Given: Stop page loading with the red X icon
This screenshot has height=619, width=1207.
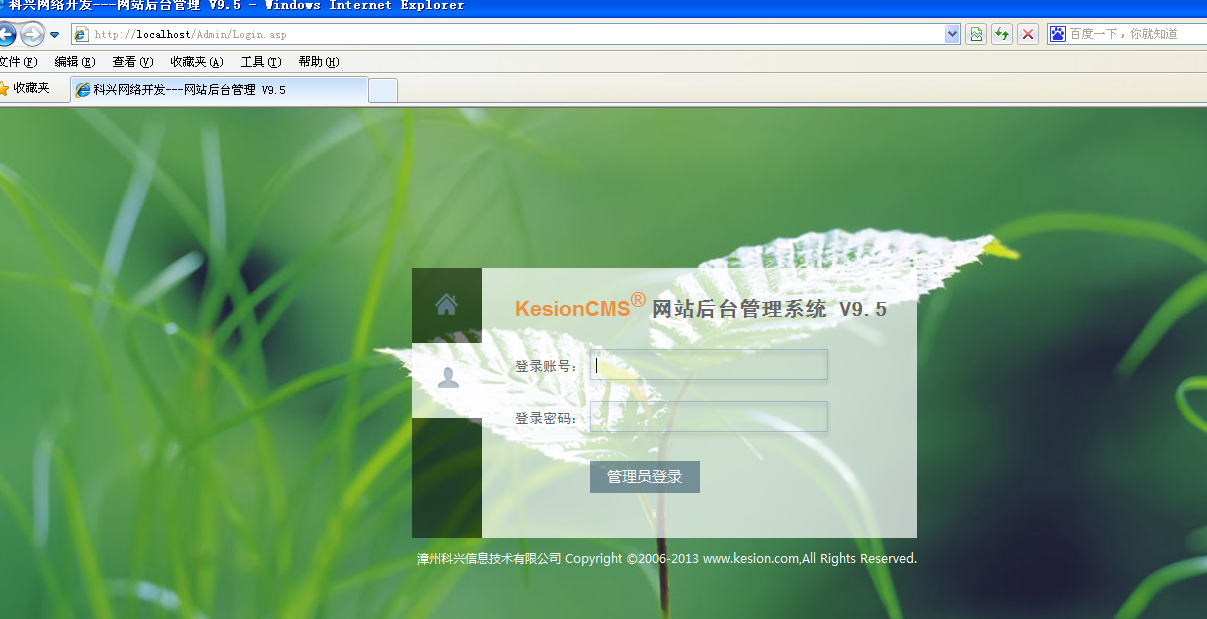Looking at the screenshot, I should (x=1027, y=33).
